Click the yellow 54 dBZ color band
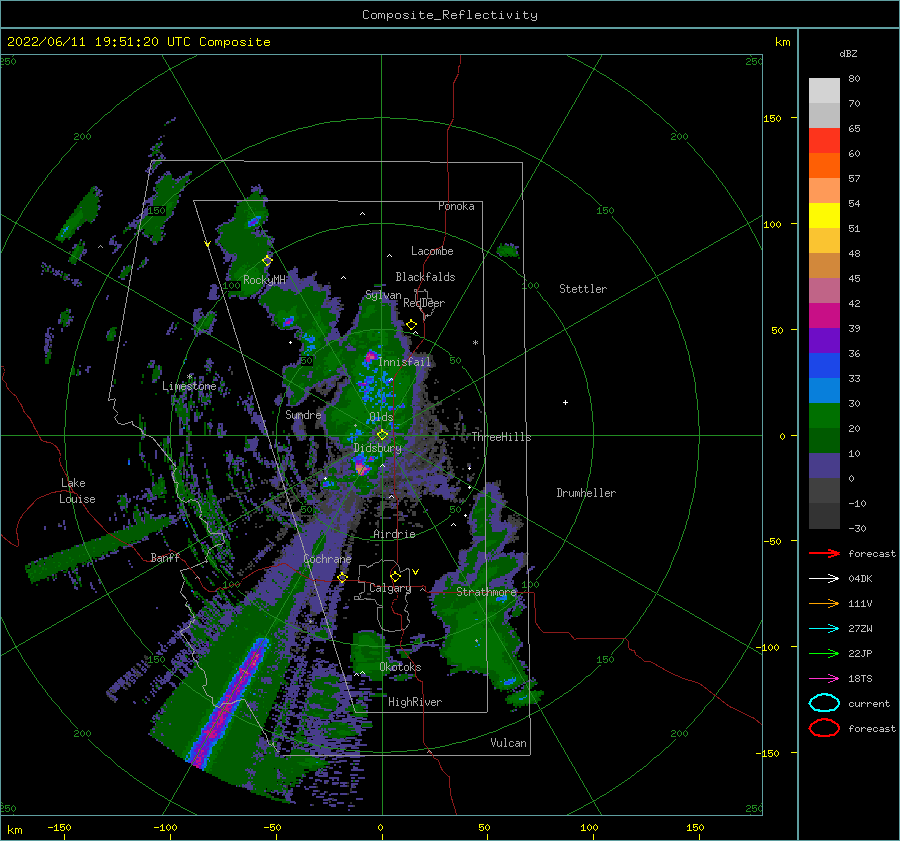Image resolution: width=900 pixels, height=841 pixels. 824,215
